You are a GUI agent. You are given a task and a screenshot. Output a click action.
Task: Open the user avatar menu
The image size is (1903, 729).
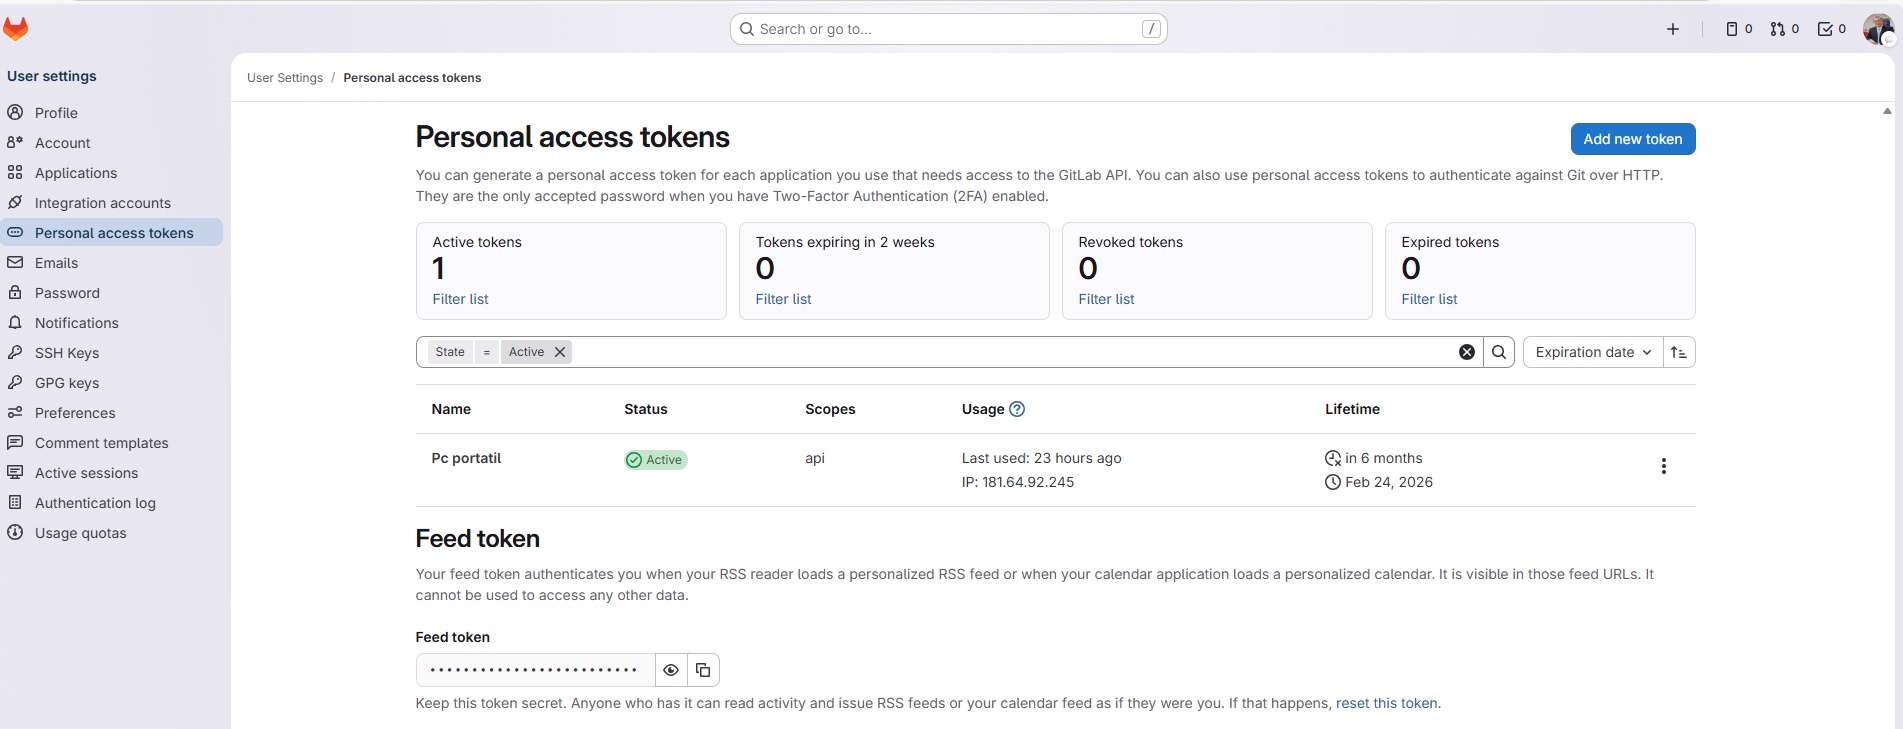[x=1878, y=29]
